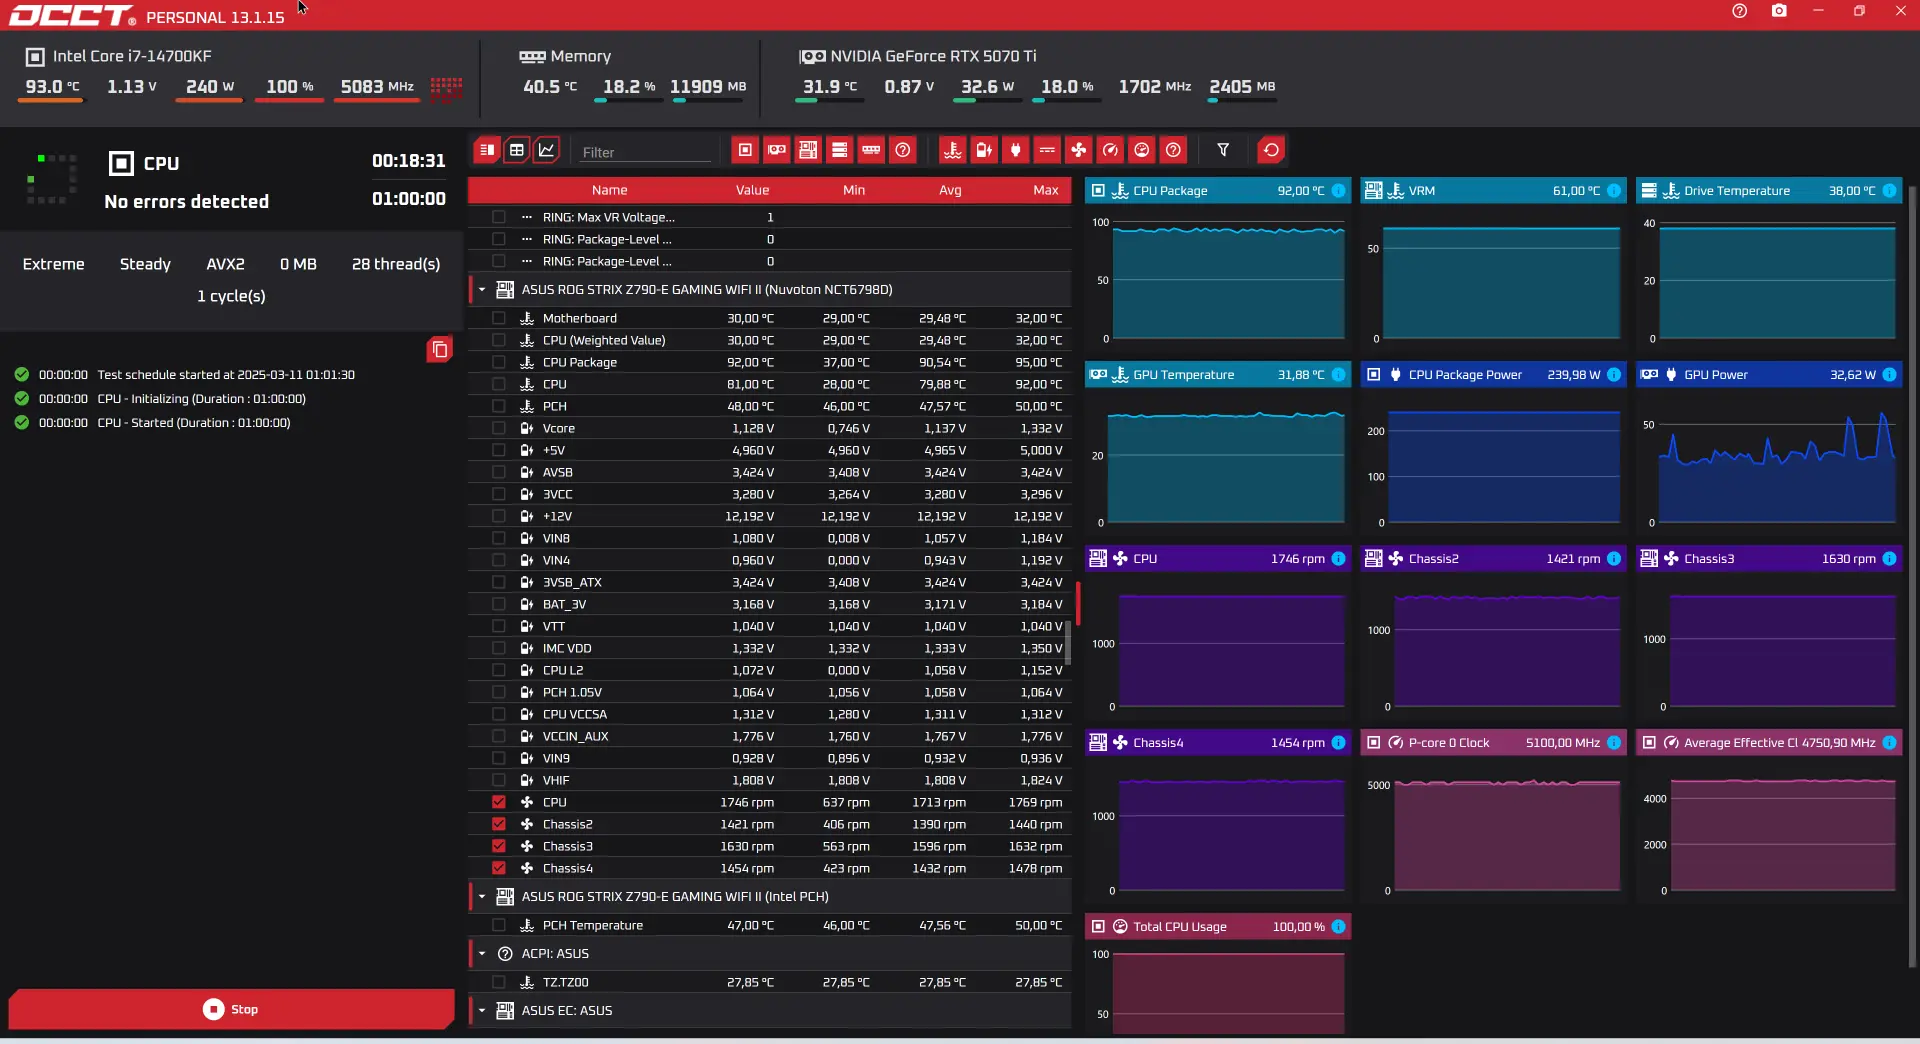The height and width of the screenshot is (1044, 1920).
Task: Switch to graph-only monitoring view
Action: [547, 150]
